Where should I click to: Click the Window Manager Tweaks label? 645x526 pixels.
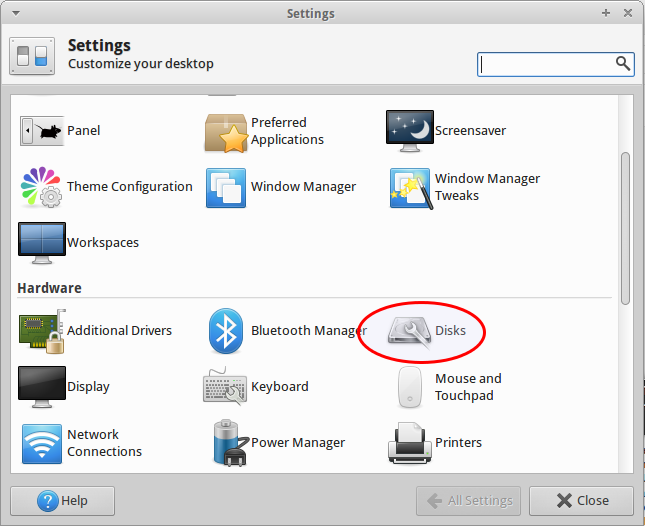click(487, 187)
